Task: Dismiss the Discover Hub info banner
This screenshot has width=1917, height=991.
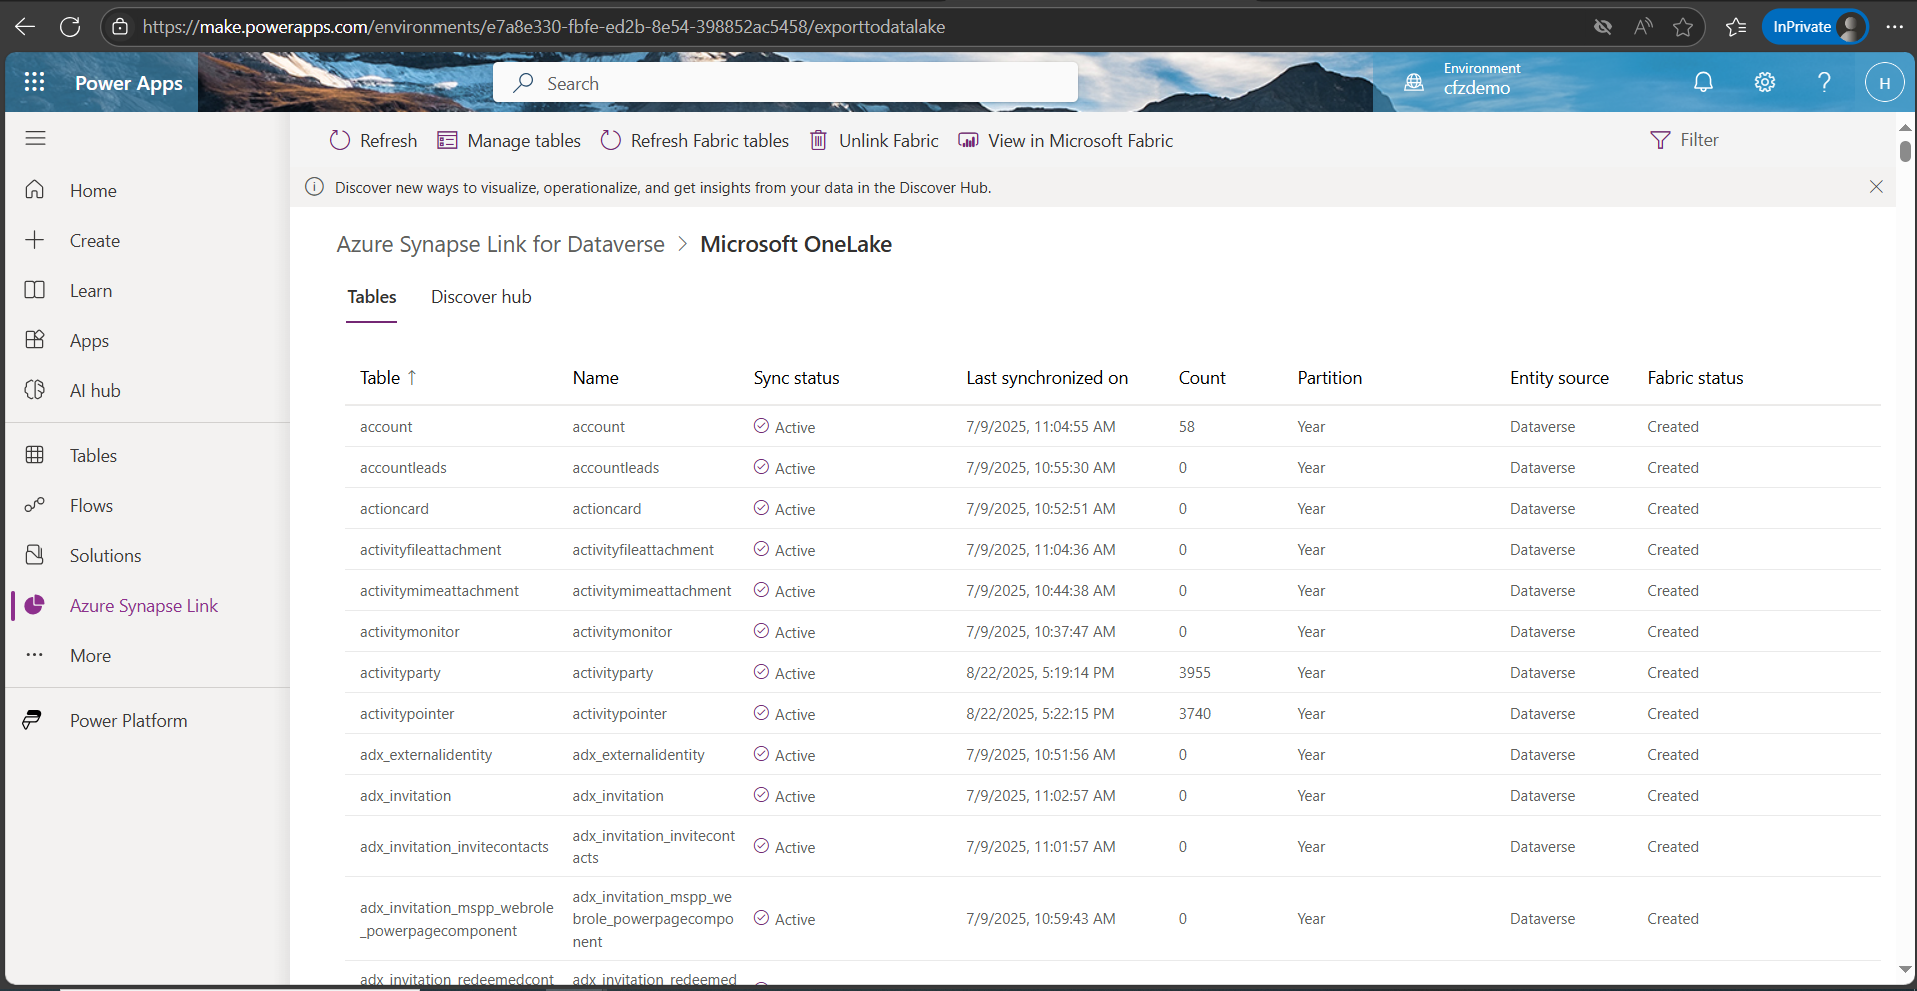Action: click(x=1876, y=187)
